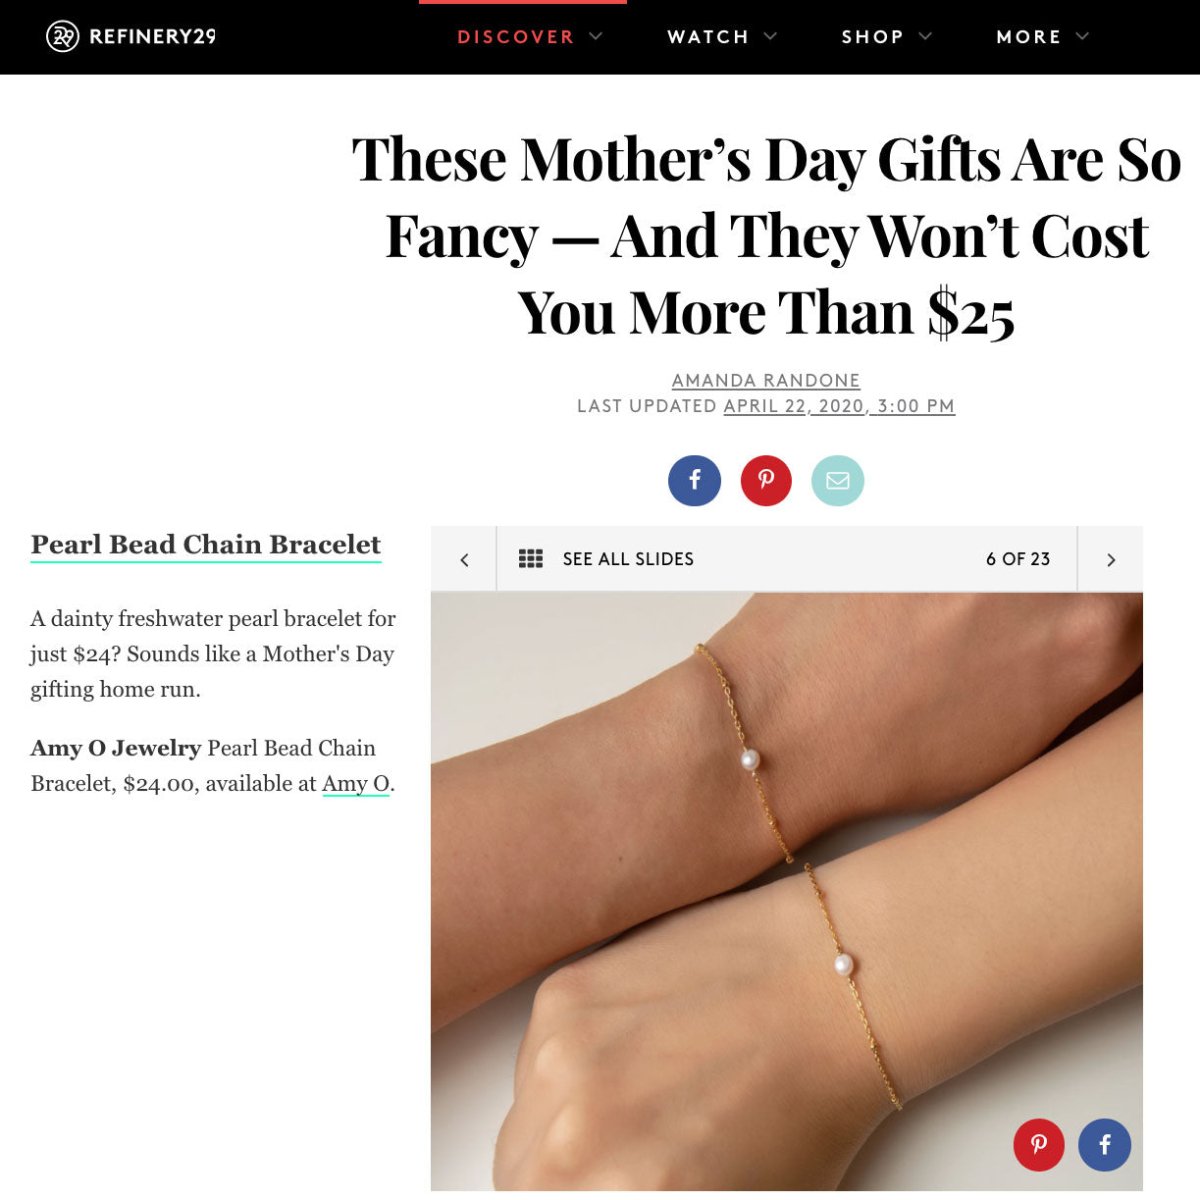Advance to the next slide arrow
The image size is (1200, 1200).
(x=1111, y=559)
